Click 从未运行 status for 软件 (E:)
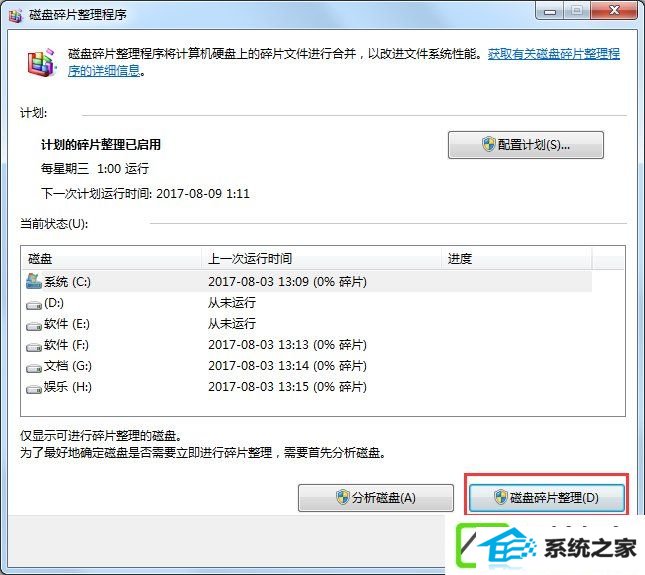Image resolution: width=645 pixels, height=575 pixels. click(232, 324)
